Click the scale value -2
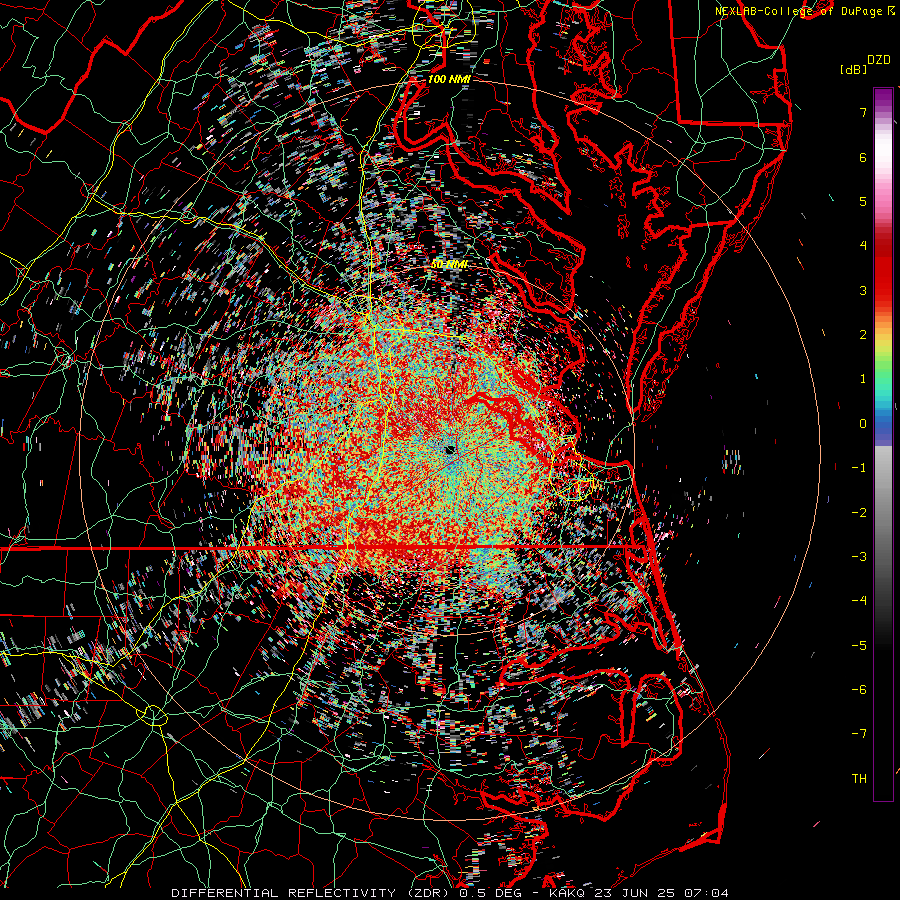The image size is (900, 900). coord(859,513)
